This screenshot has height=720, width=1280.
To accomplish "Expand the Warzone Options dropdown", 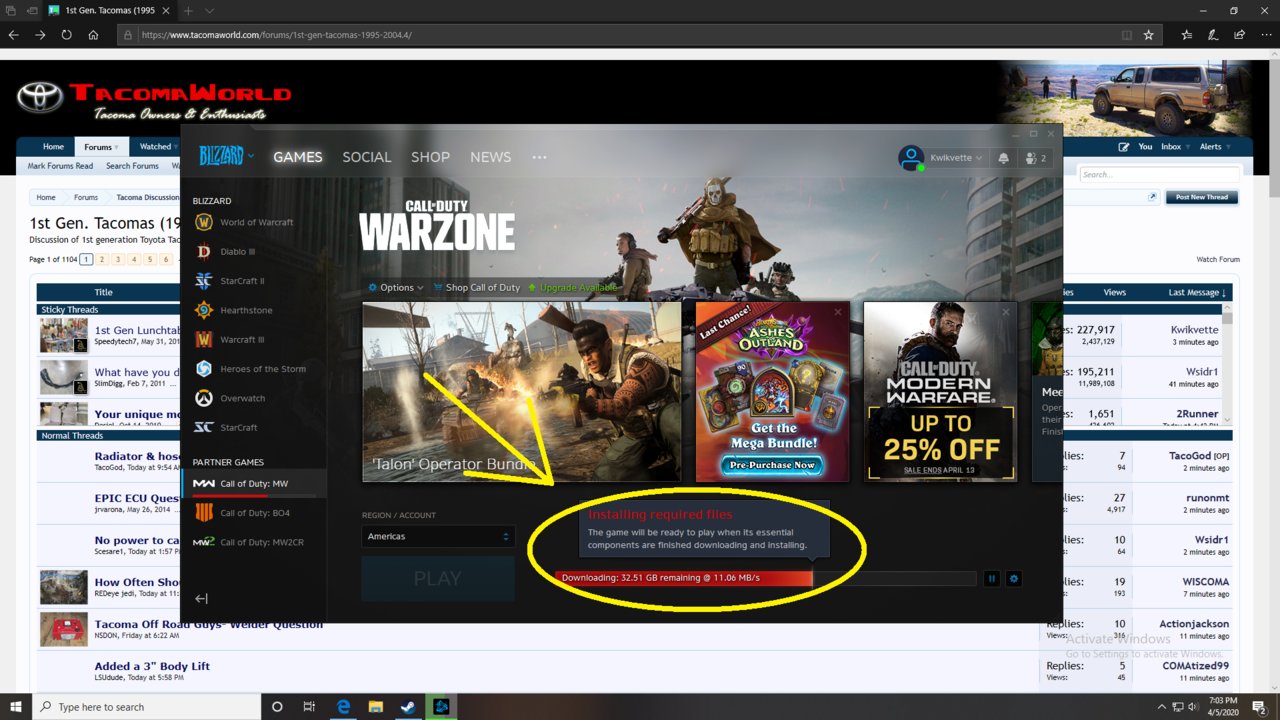I will tap(396, 287).
